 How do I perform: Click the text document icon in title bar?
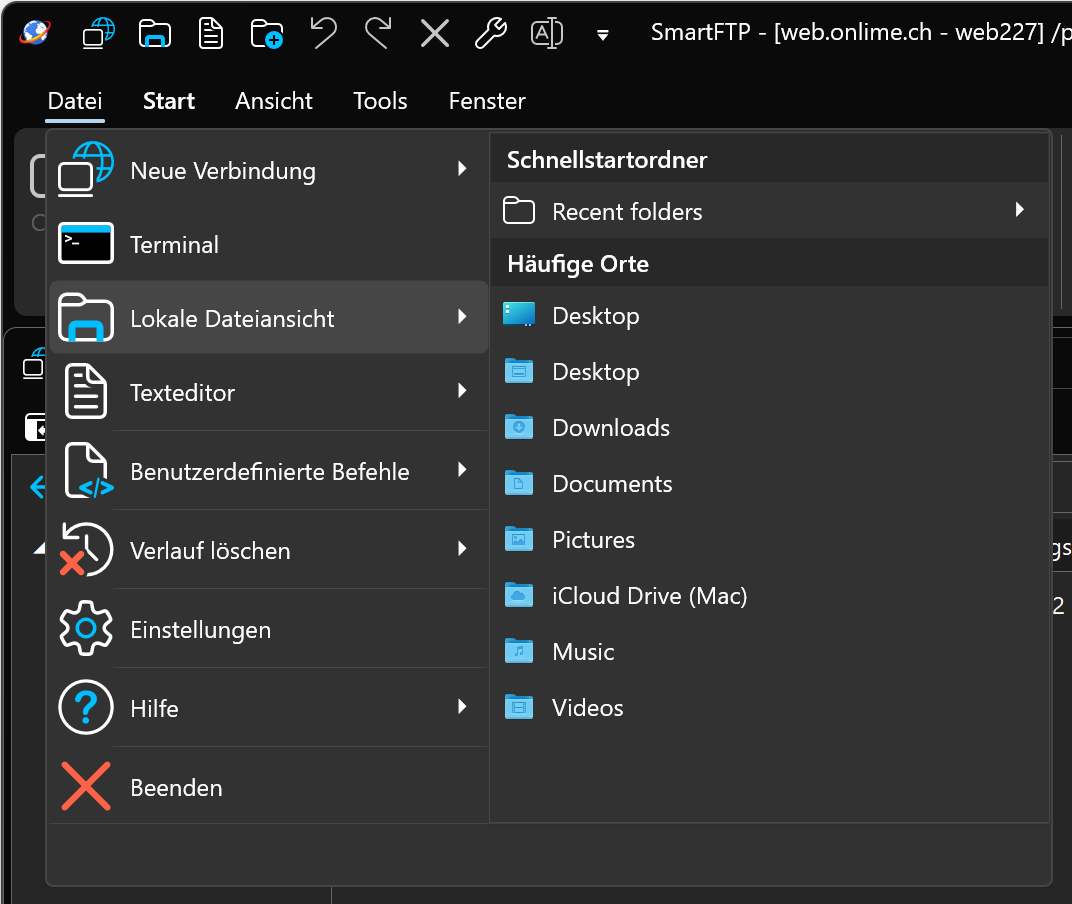coord(211,33)
